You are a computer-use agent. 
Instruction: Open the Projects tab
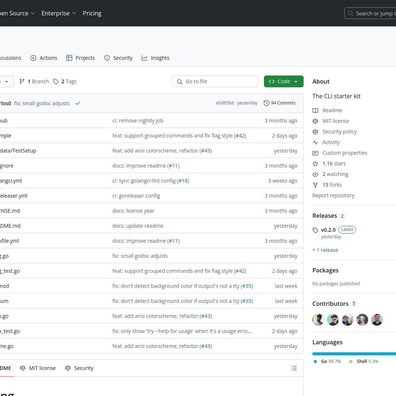point(80,58)
